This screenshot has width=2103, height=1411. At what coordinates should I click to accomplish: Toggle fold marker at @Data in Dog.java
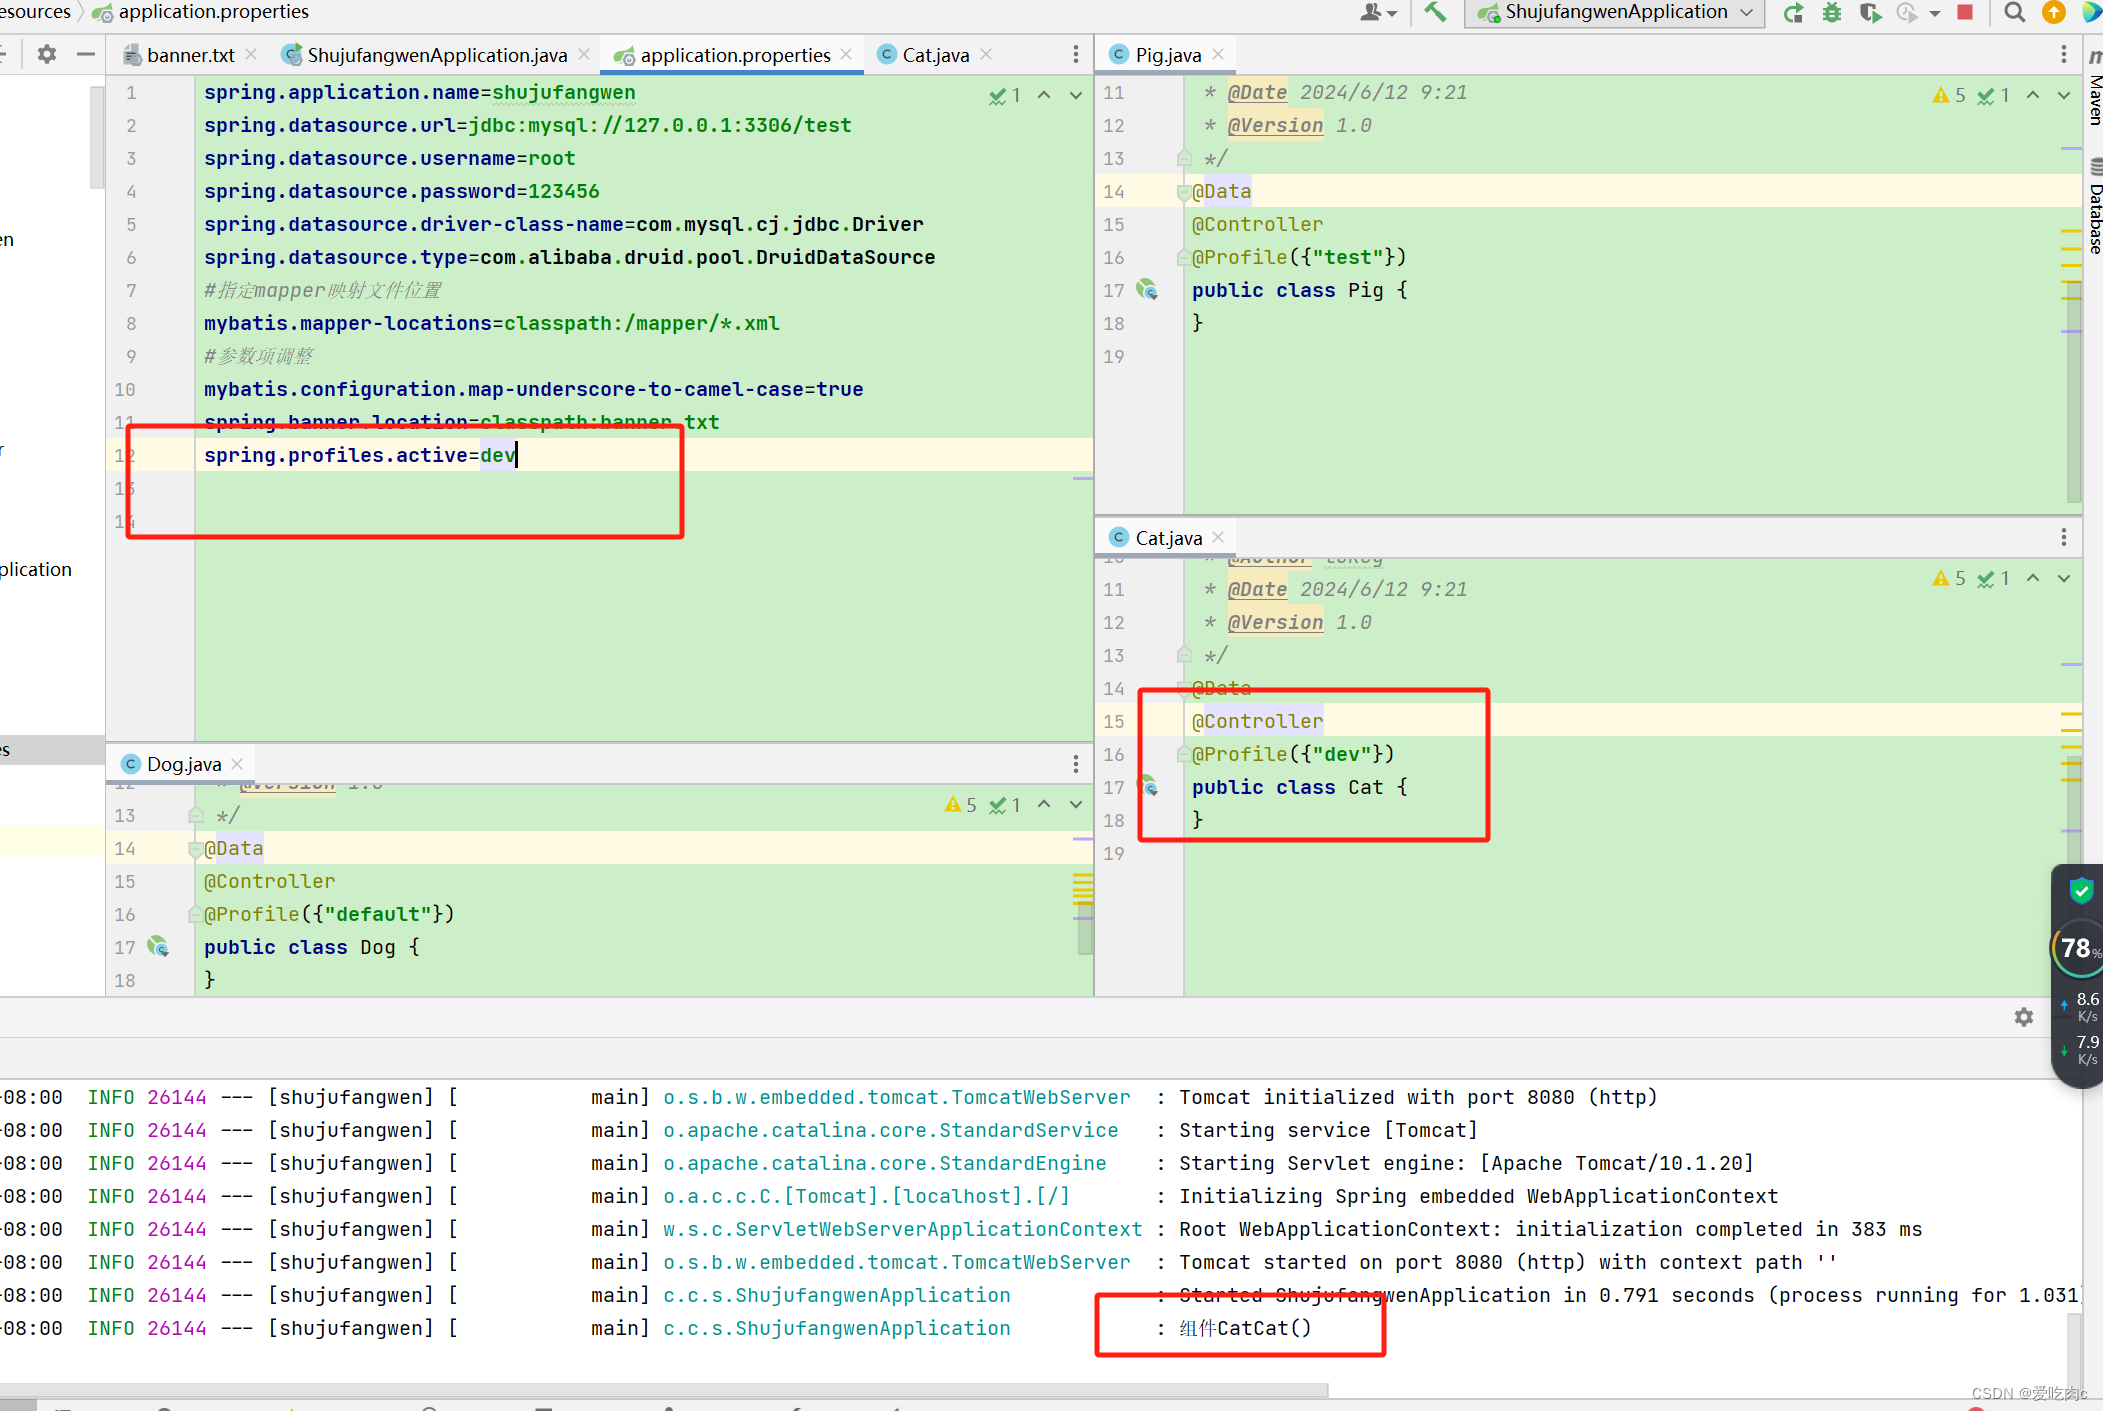click(x=195, y=849)
